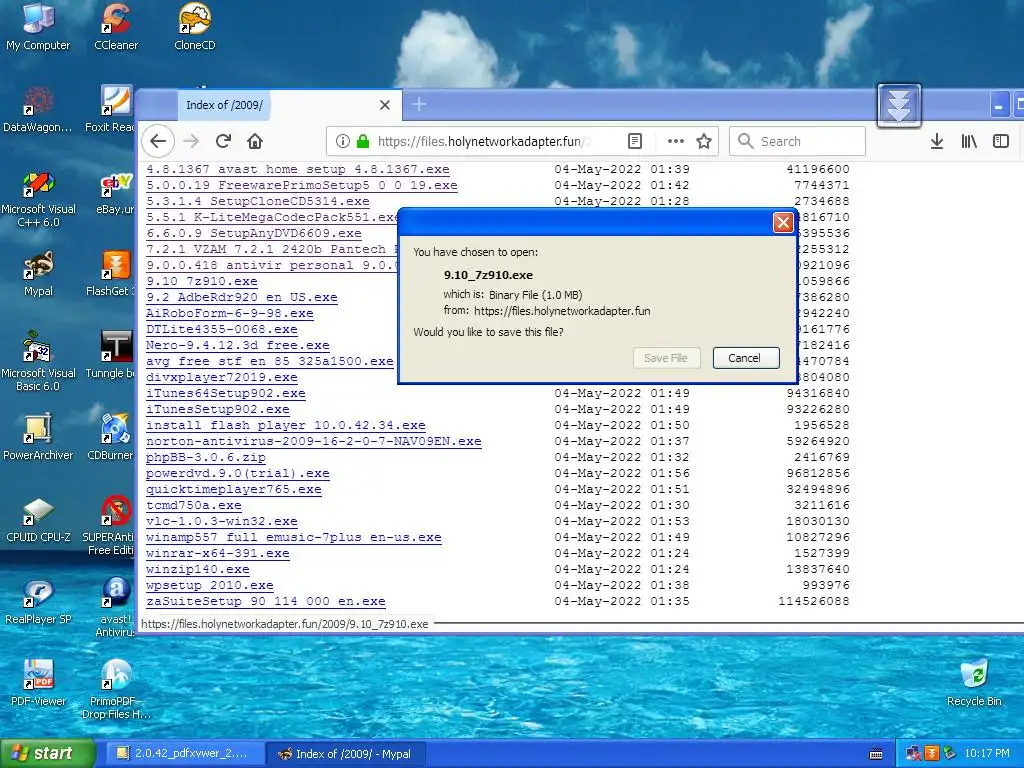This screenshot has height=768, width=1024.
Task: Open link divxplayer72019.exe
Action: coord(222,377)
